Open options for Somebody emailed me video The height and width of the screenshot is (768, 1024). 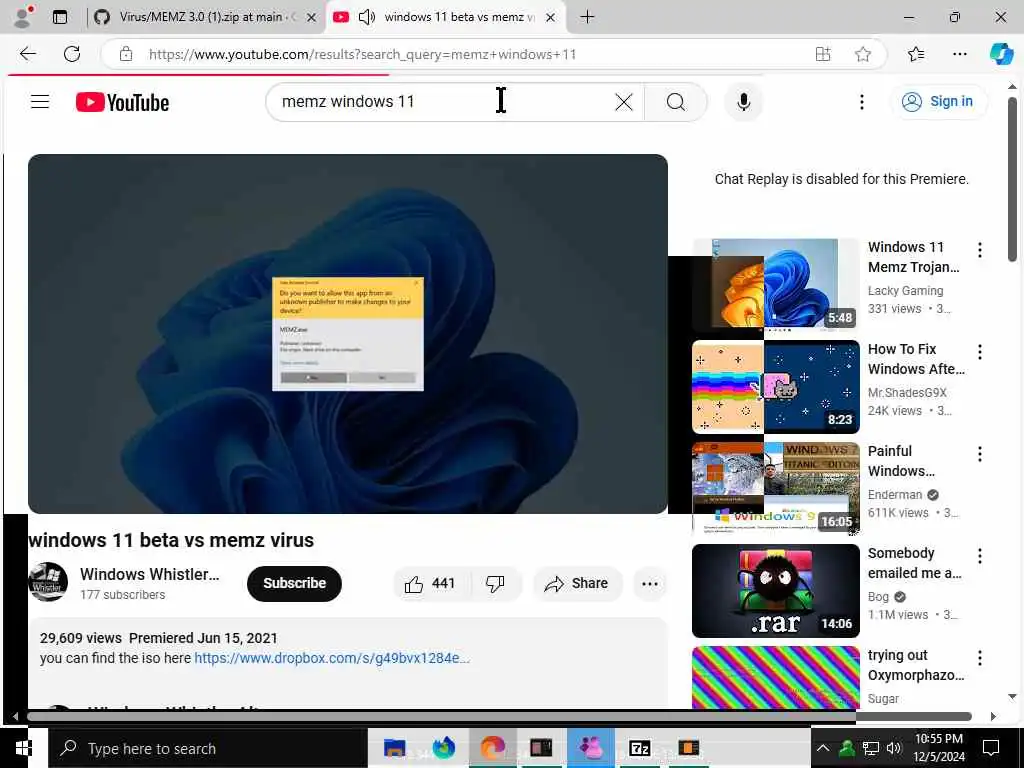980,556
